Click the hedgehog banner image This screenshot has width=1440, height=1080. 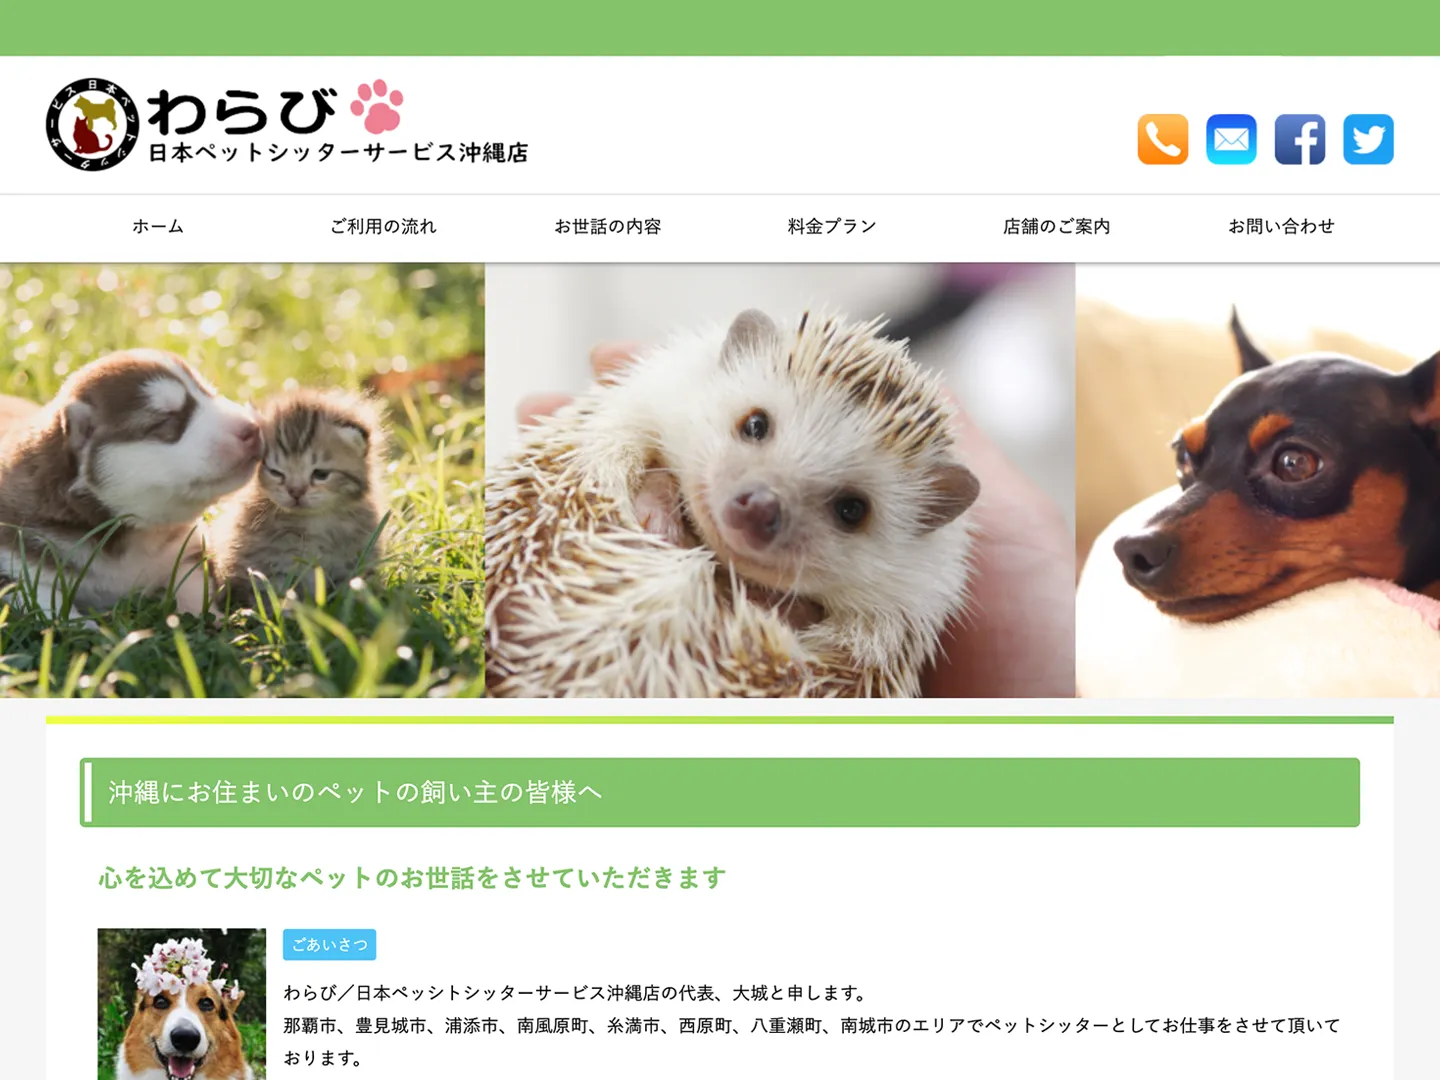780,480
